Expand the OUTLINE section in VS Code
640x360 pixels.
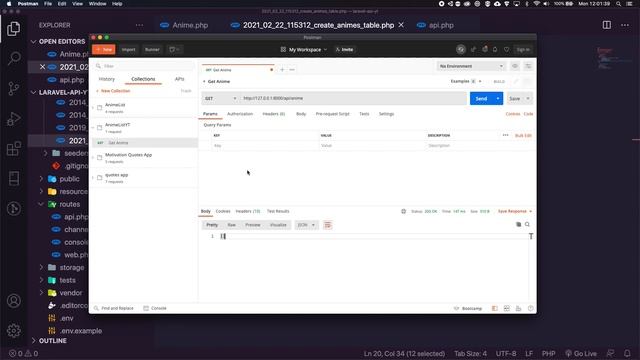click(33, 340)
